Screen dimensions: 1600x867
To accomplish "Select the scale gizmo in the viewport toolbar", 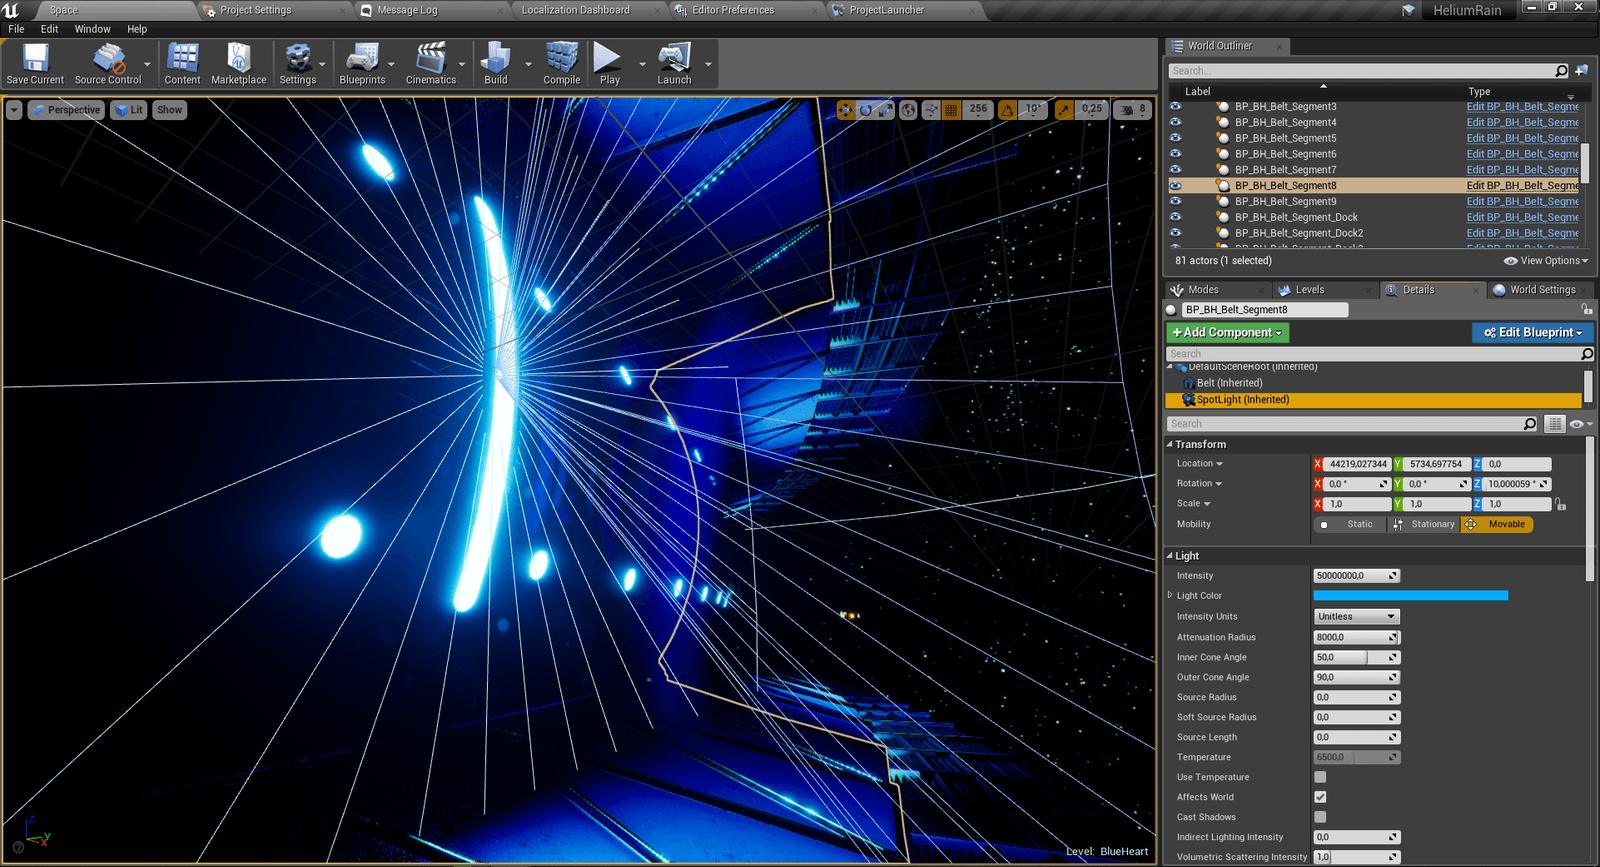I will [885, 110].
